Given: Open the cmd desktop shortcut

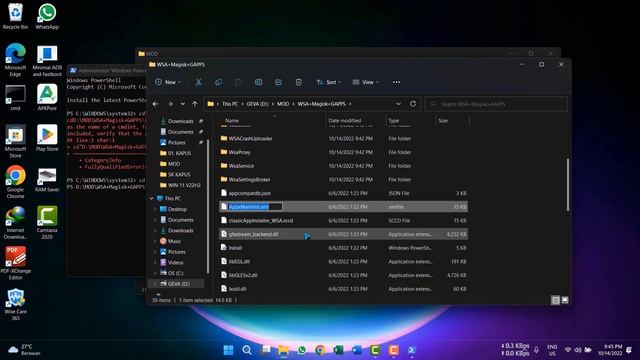Looking at the screenshot, I should point(16,98).
